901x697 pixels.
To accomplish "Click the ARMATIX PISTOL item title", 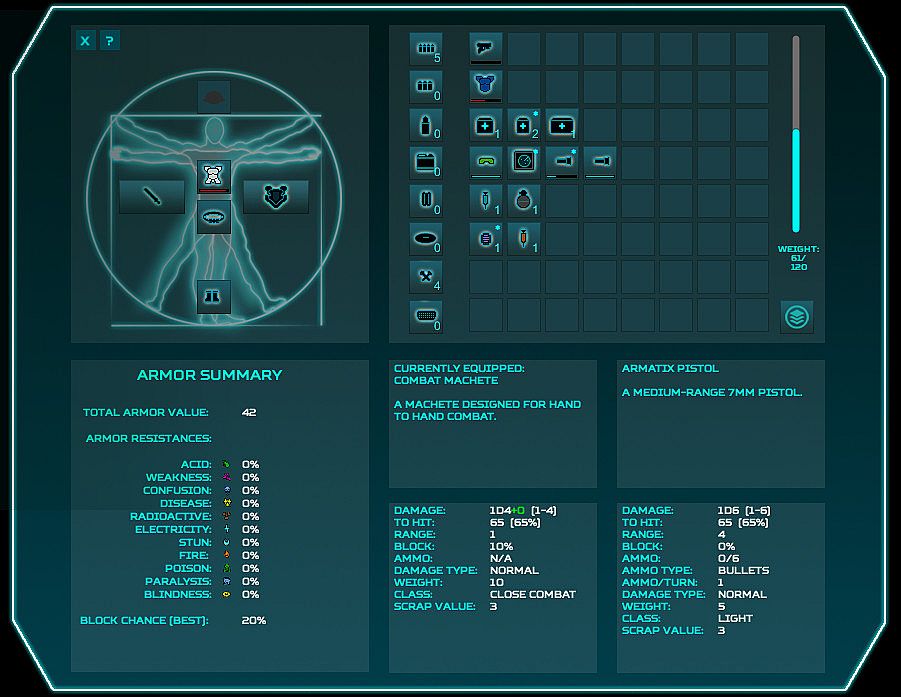I will pos(670,368).
